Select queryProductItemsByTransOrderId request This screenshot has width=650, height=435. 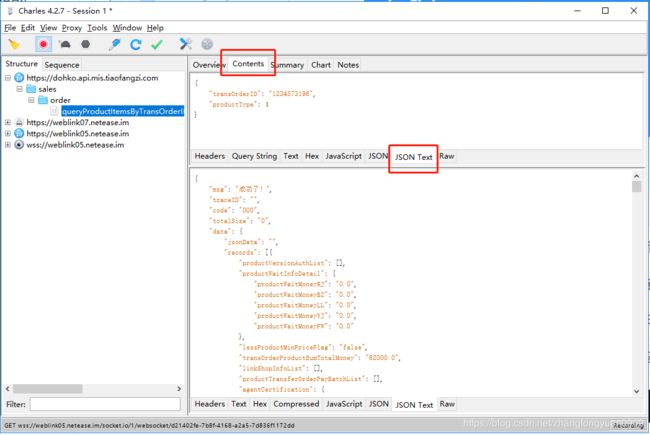click(x=122, y=111)
